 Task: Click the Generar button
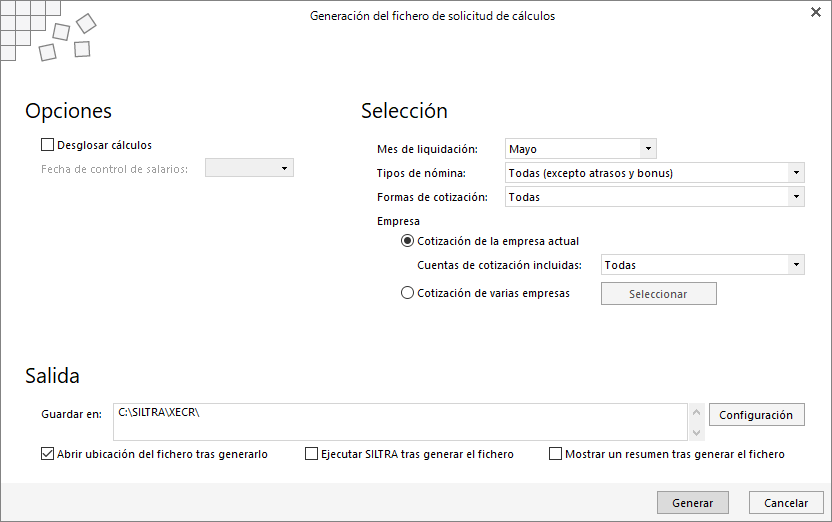[692, 503]
